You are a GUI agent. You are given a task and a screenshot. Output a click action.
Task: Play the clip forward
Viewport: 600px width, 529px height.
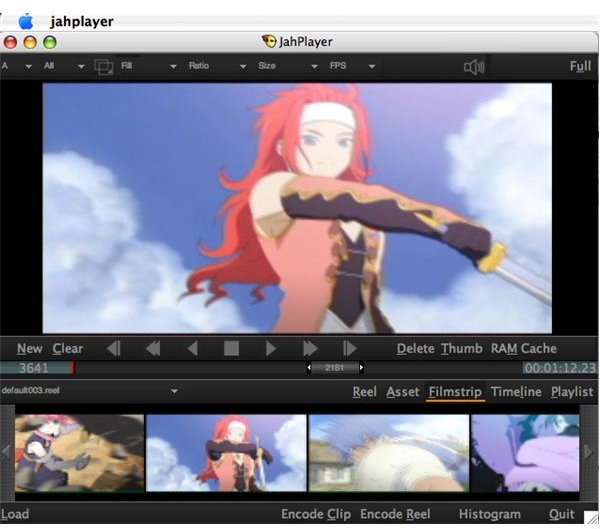point(271,349)
